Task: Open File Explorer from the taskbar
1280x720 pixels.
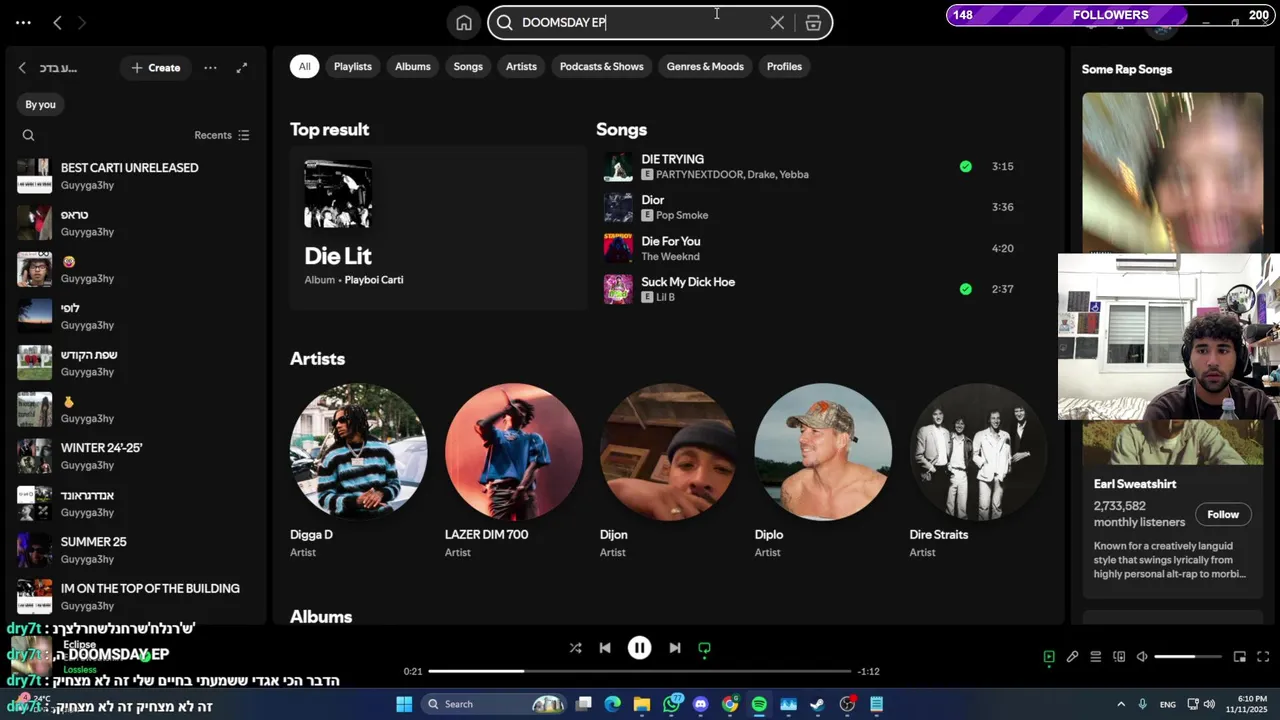Action: (x=642, y=704)
